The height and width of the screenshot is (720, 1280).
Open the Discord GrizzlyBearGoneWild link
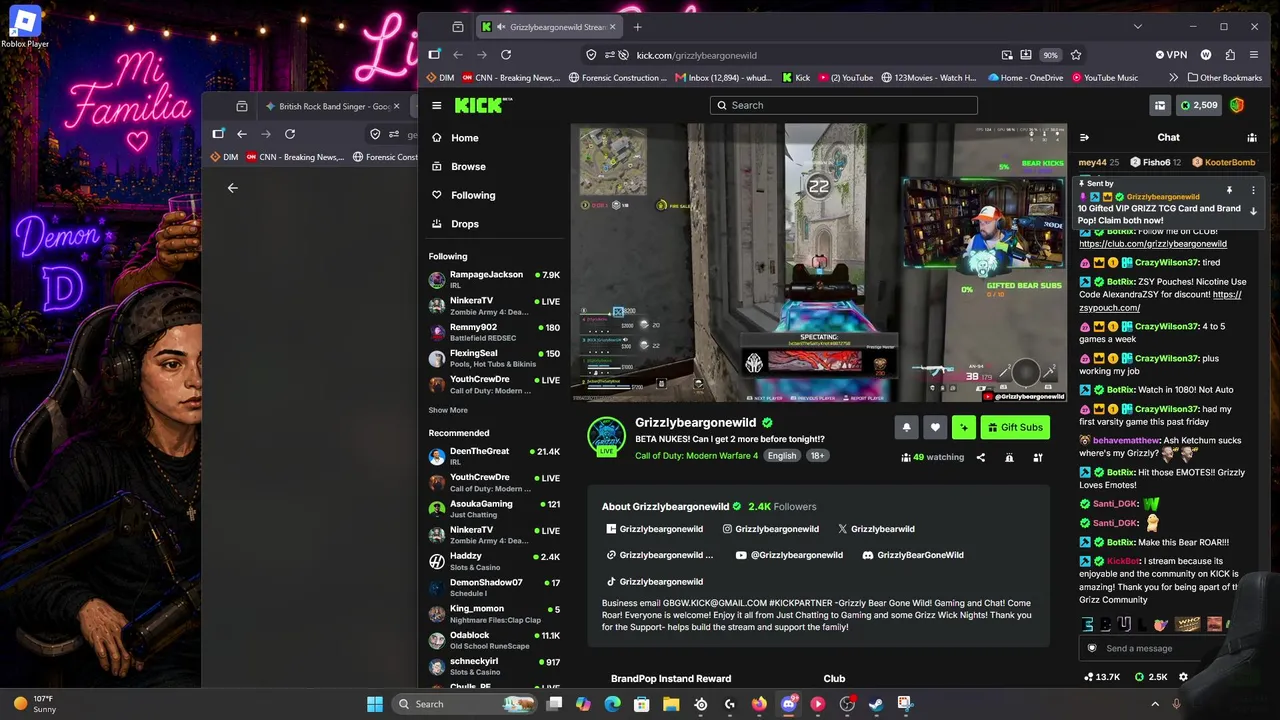(x=913, y=555)
